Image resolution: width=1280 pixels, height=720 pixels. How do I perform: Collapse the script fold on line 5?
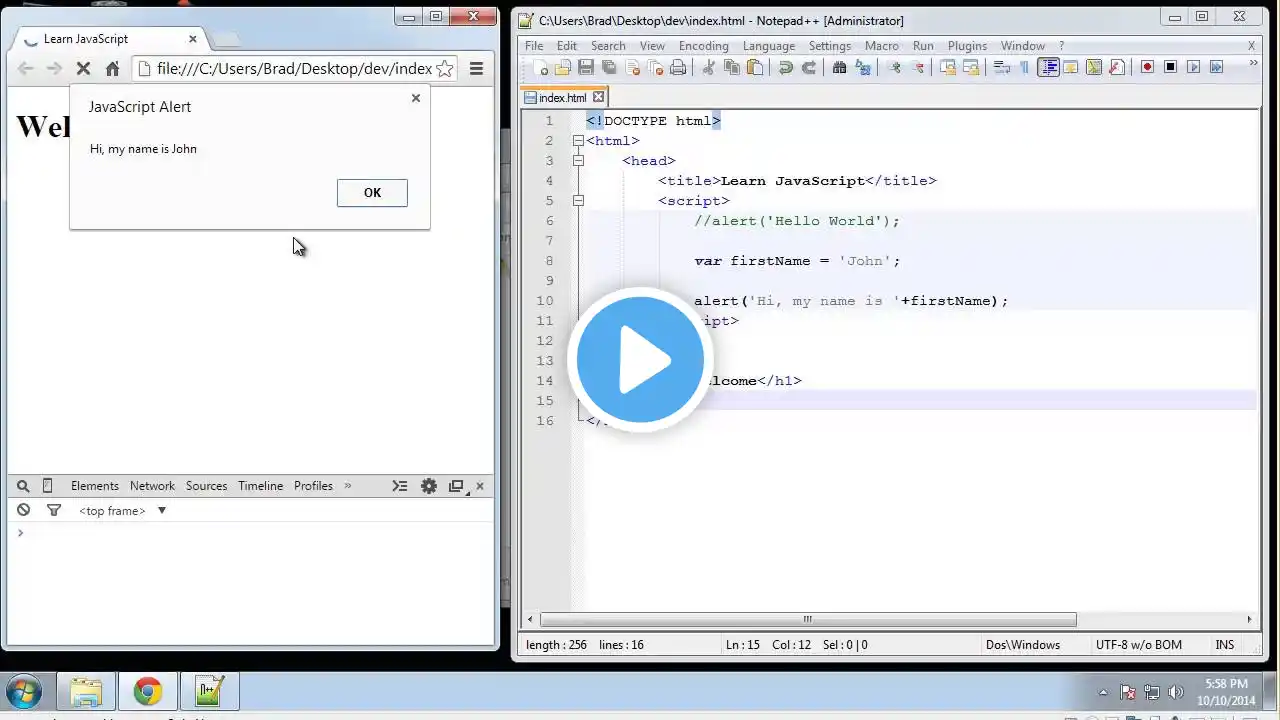click(578, 201)
